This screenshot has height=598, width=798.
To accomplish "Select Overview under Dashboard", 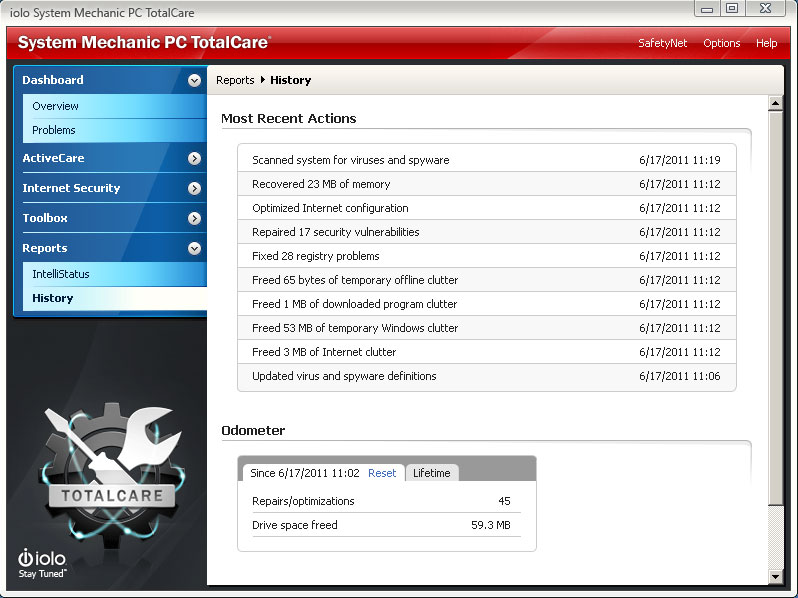I will [115, 106].
